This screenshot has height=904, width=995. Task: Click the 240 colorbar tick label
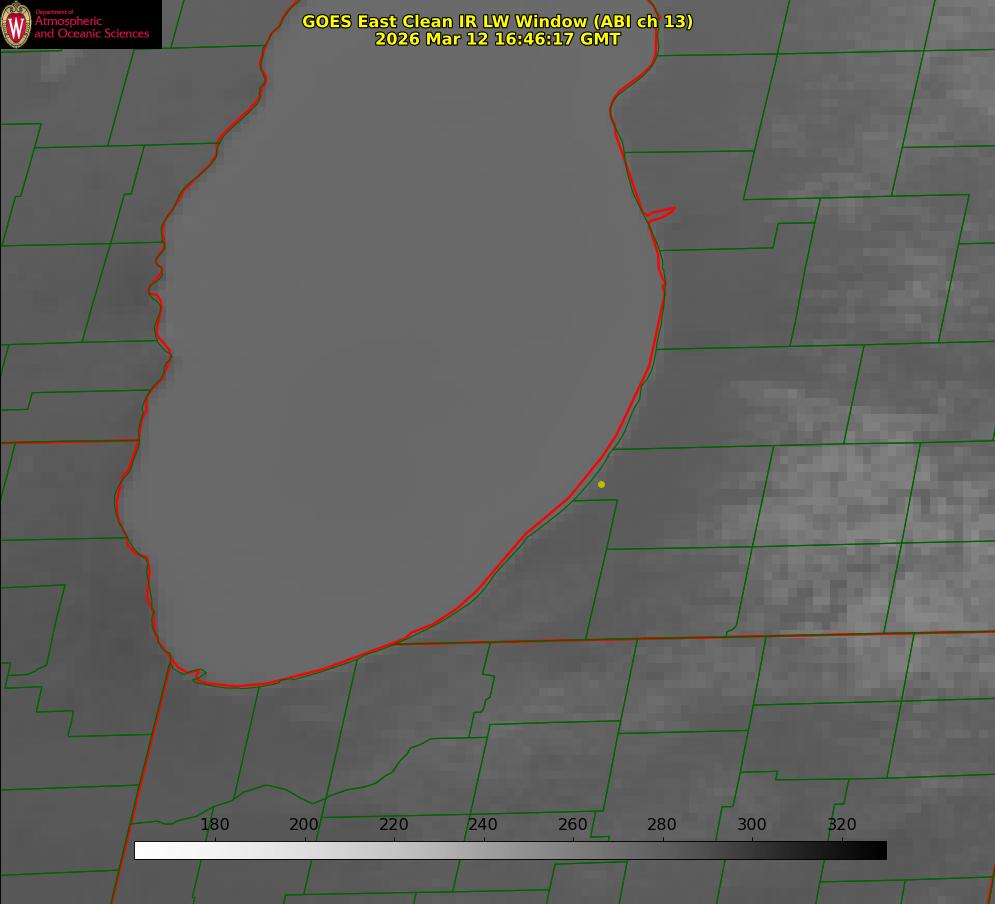[x=483, y=825]
